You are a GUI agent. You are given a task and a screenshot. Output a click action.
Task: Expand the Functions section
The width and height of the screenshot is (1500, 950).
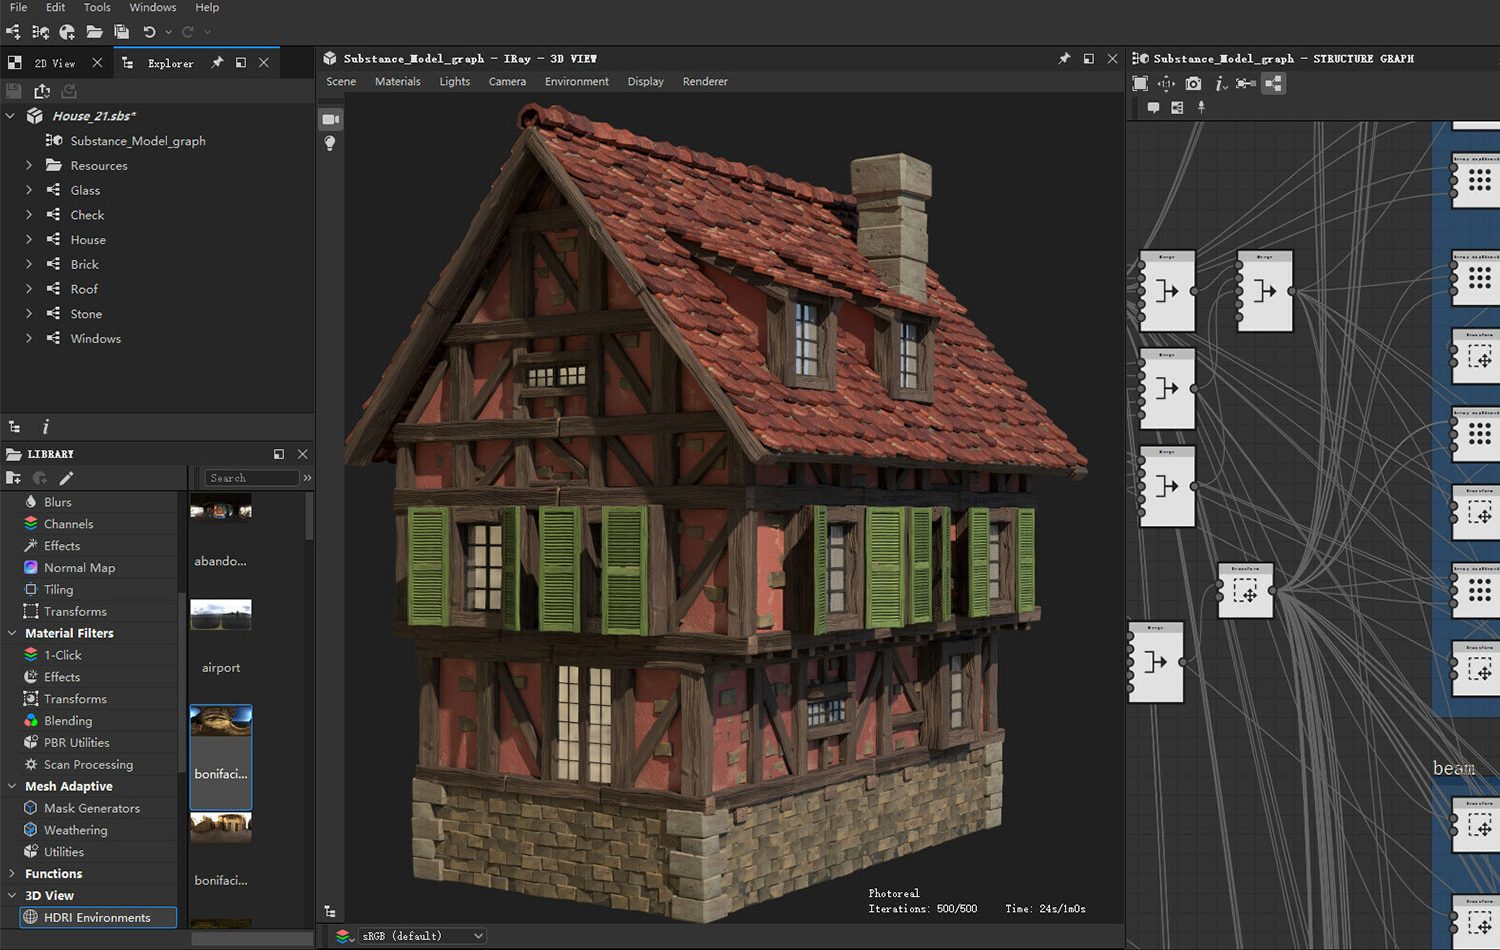11,874
